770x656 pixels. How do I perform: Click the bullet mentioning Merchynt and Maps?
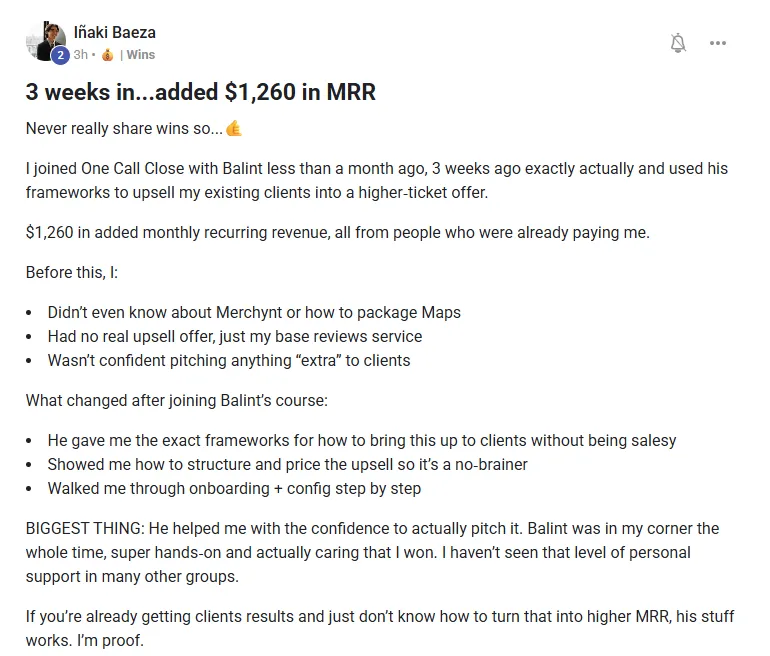(x=254, y=312)
